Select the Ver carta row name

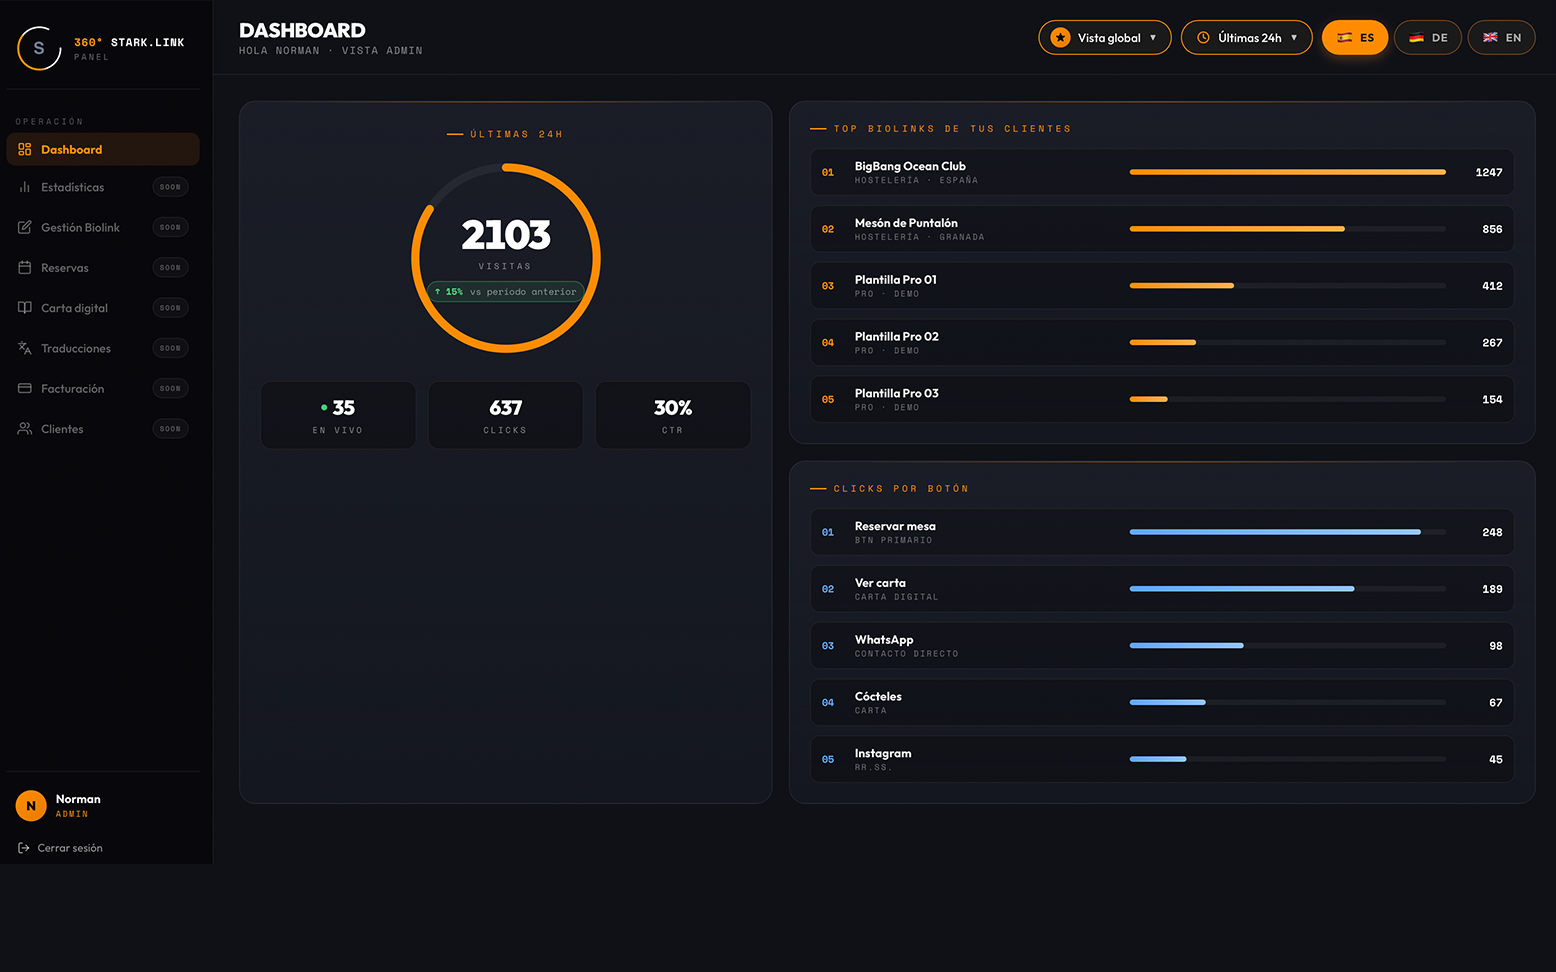[880, 583]
